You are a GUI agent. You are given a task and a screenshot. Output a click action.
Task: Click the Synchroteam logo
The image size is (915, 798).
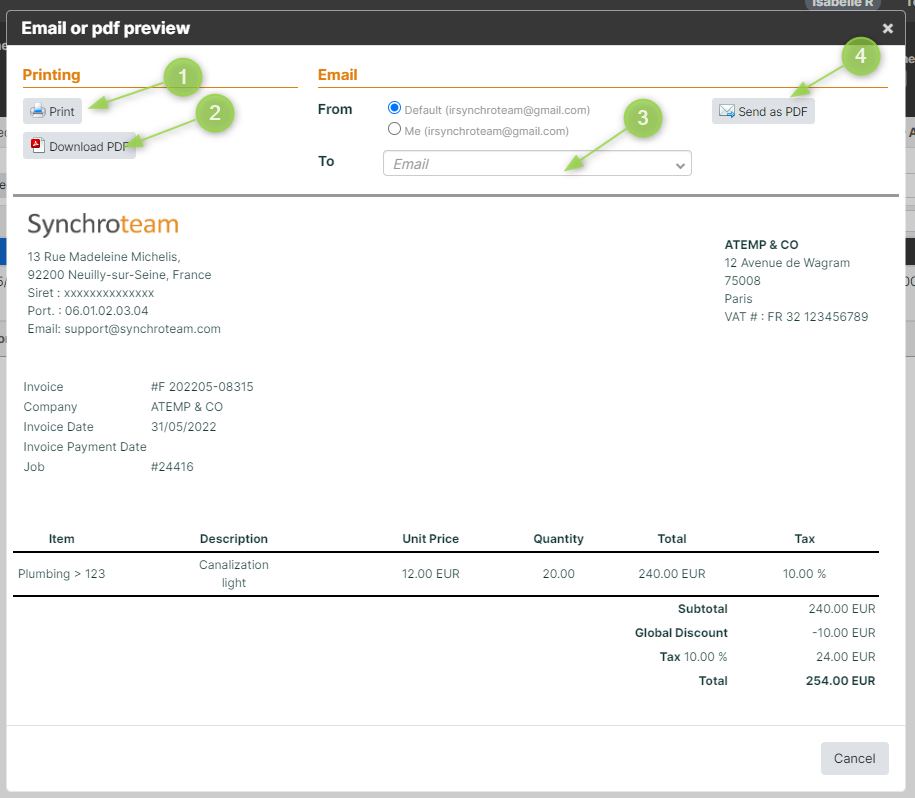click(103, 225)
